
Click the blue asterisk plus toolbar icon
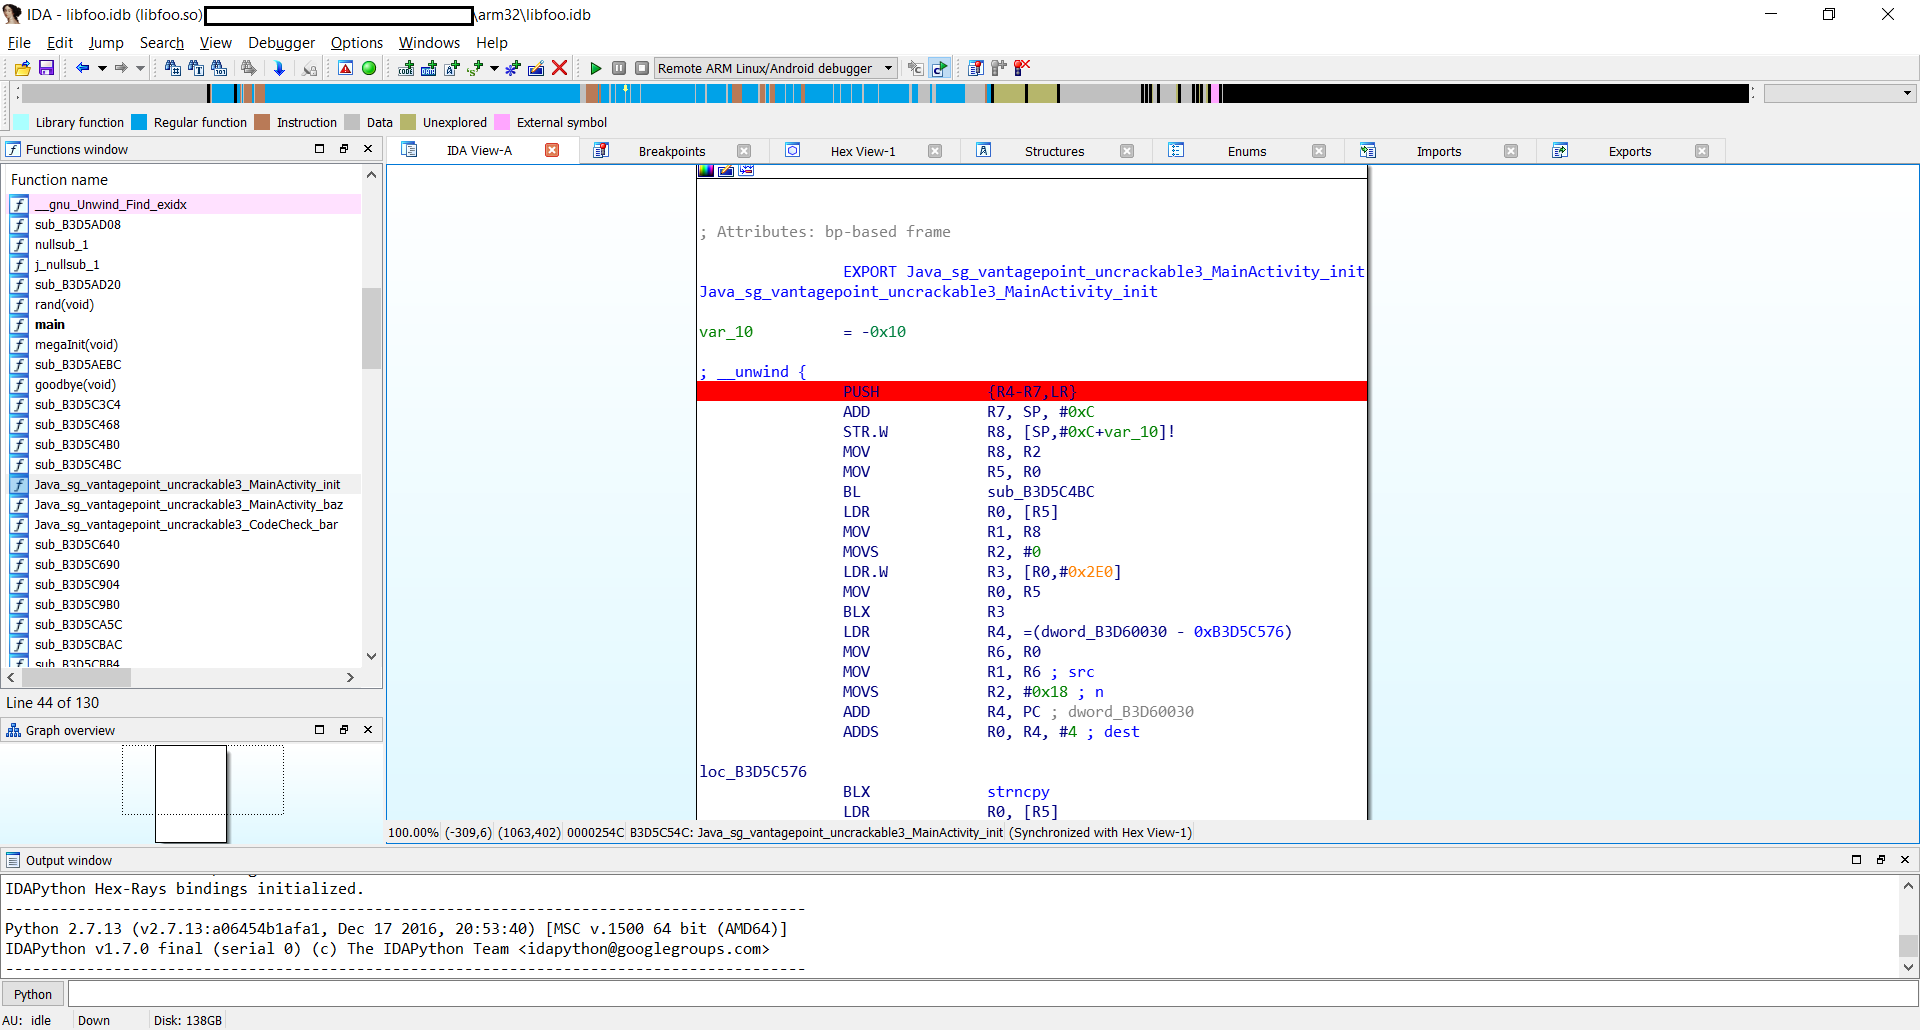tap(513, 68)
